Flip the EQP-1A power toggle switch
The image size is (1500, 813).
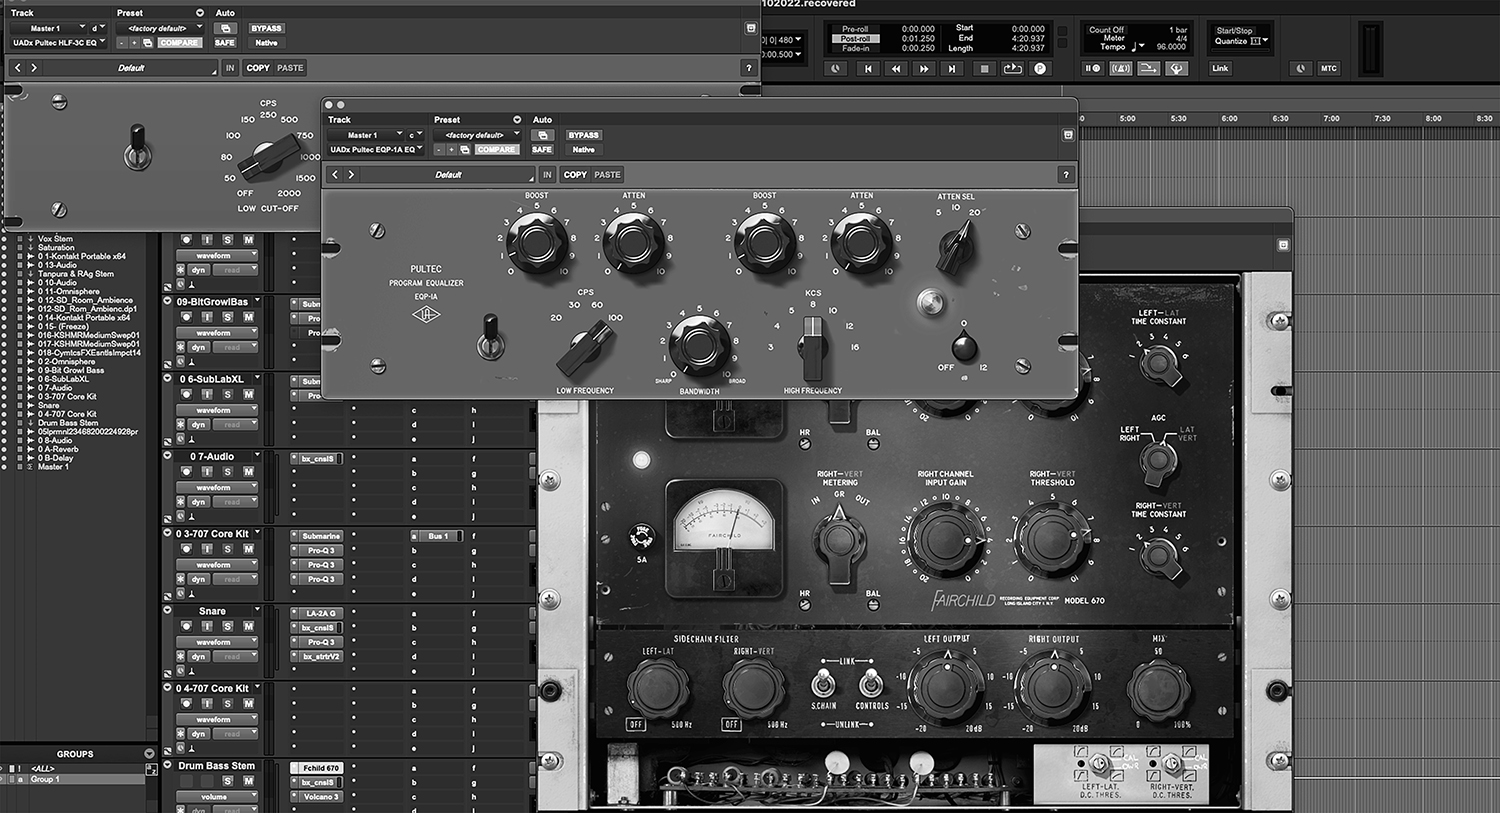(x=489, y=336)
